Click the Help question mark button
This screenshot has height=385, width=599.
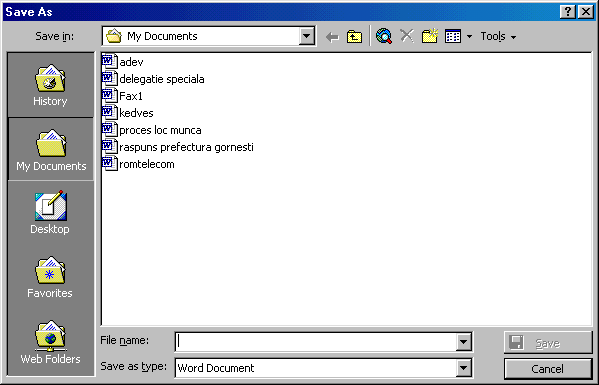pos(568,12)
